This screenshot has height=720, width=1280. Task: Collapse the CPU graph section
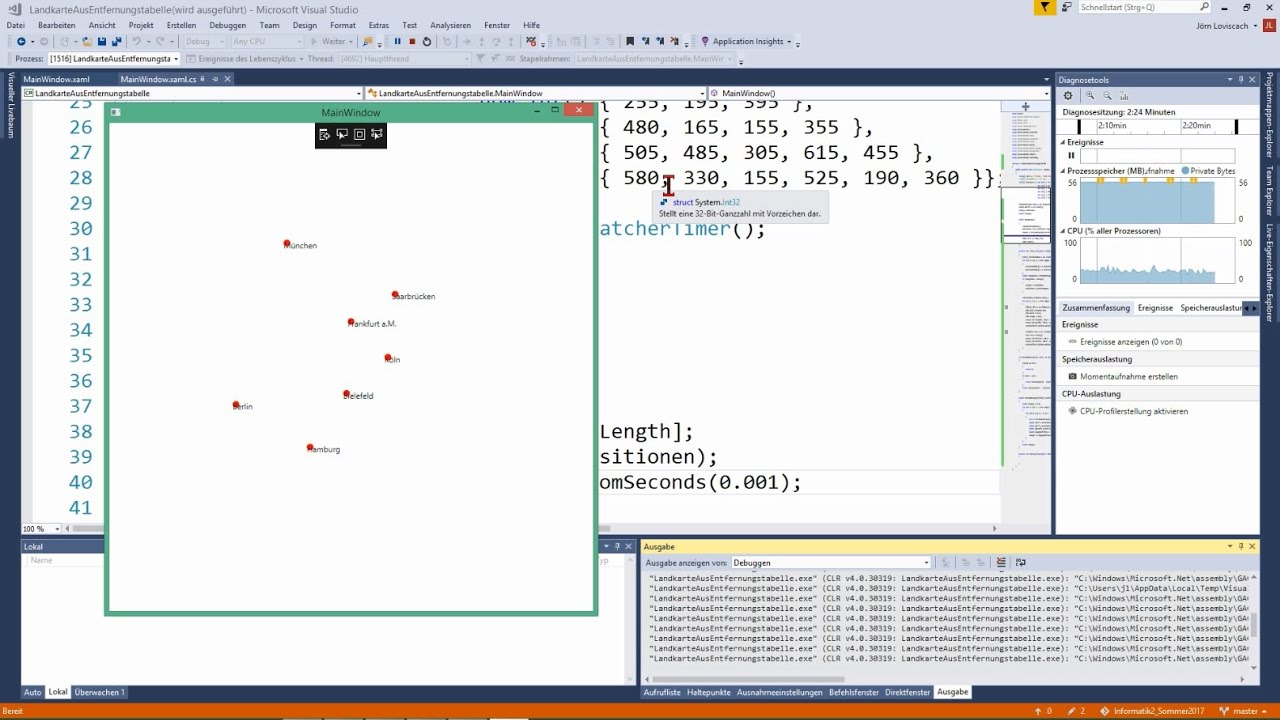pyautogui.click(x=1064, y=231)
